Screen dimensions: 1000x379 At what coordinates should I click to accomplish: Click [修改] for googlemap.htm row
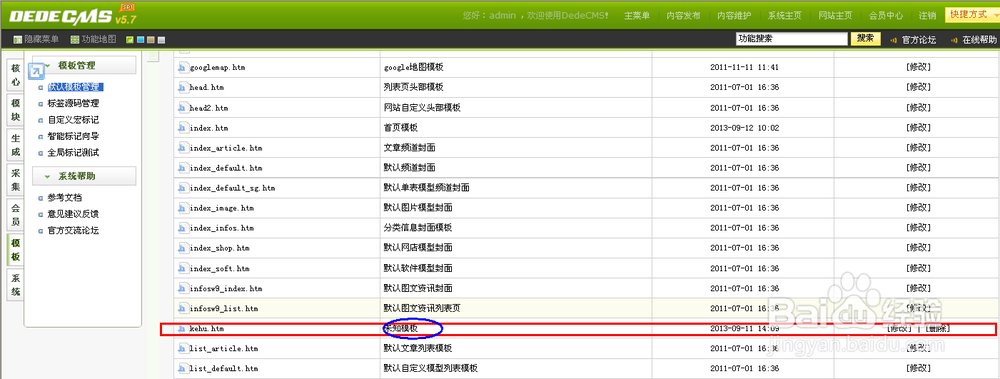pyautogui.click(x=918, y=67)
